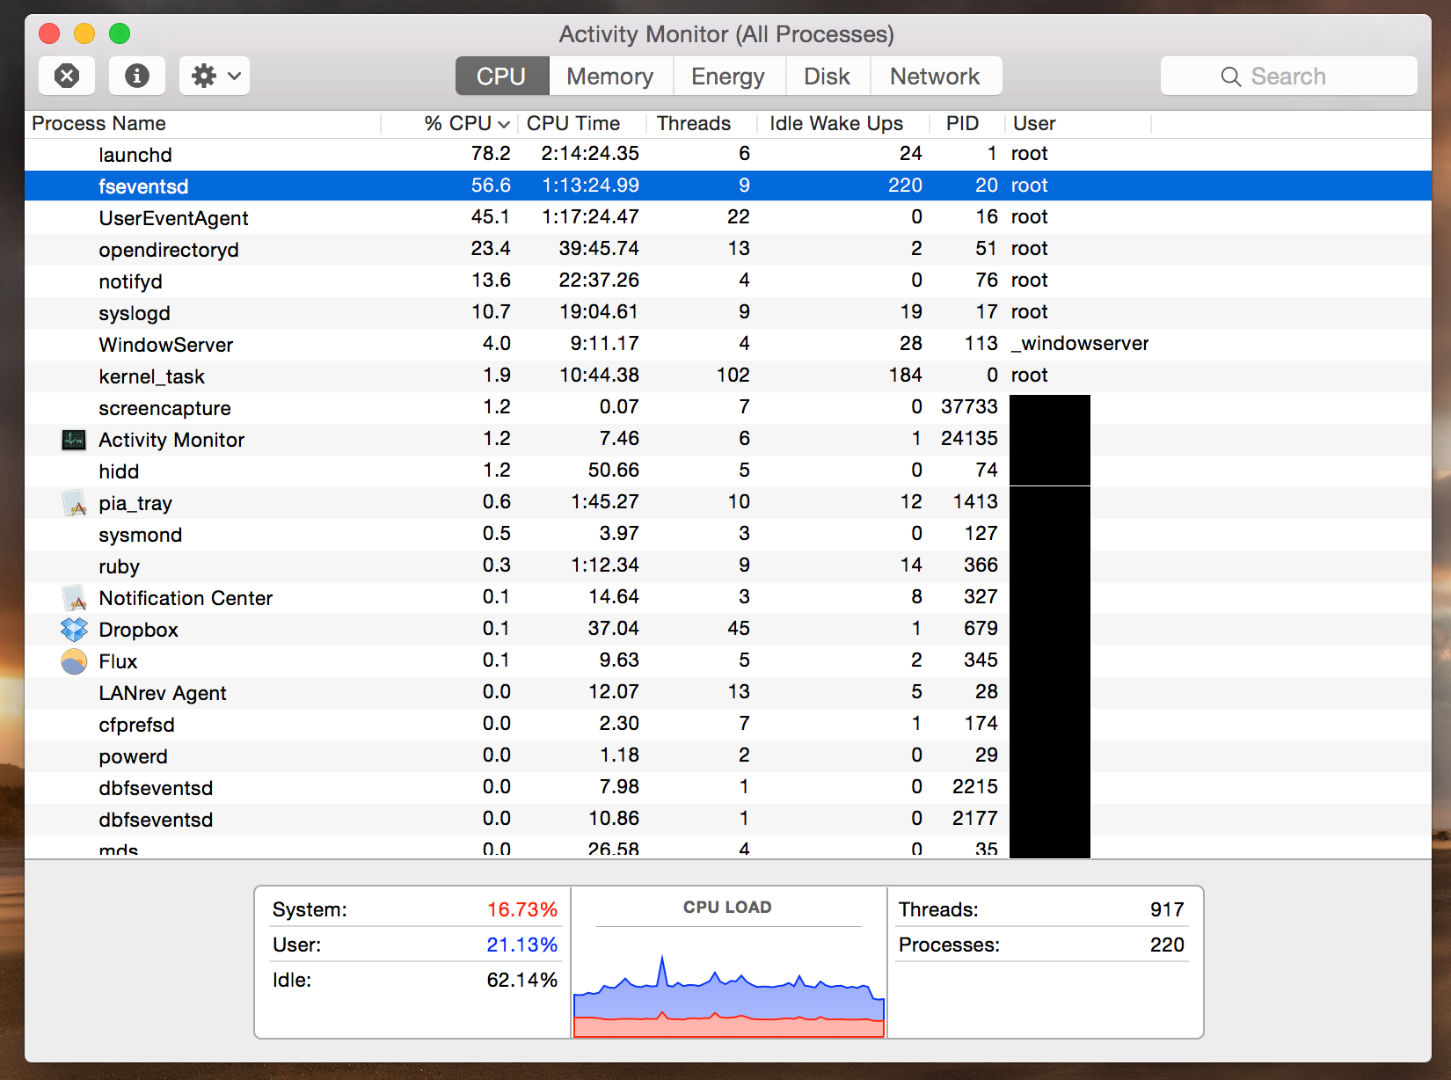Sort by PID column header
This screenshot has width=1451, height=1080.
point(966,123)
